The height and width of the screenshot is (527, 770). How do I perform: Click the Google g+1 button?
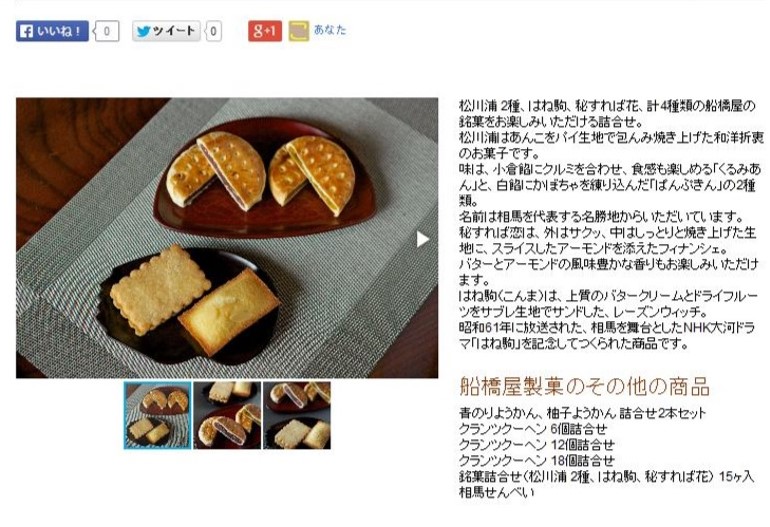tap(265, 31)
